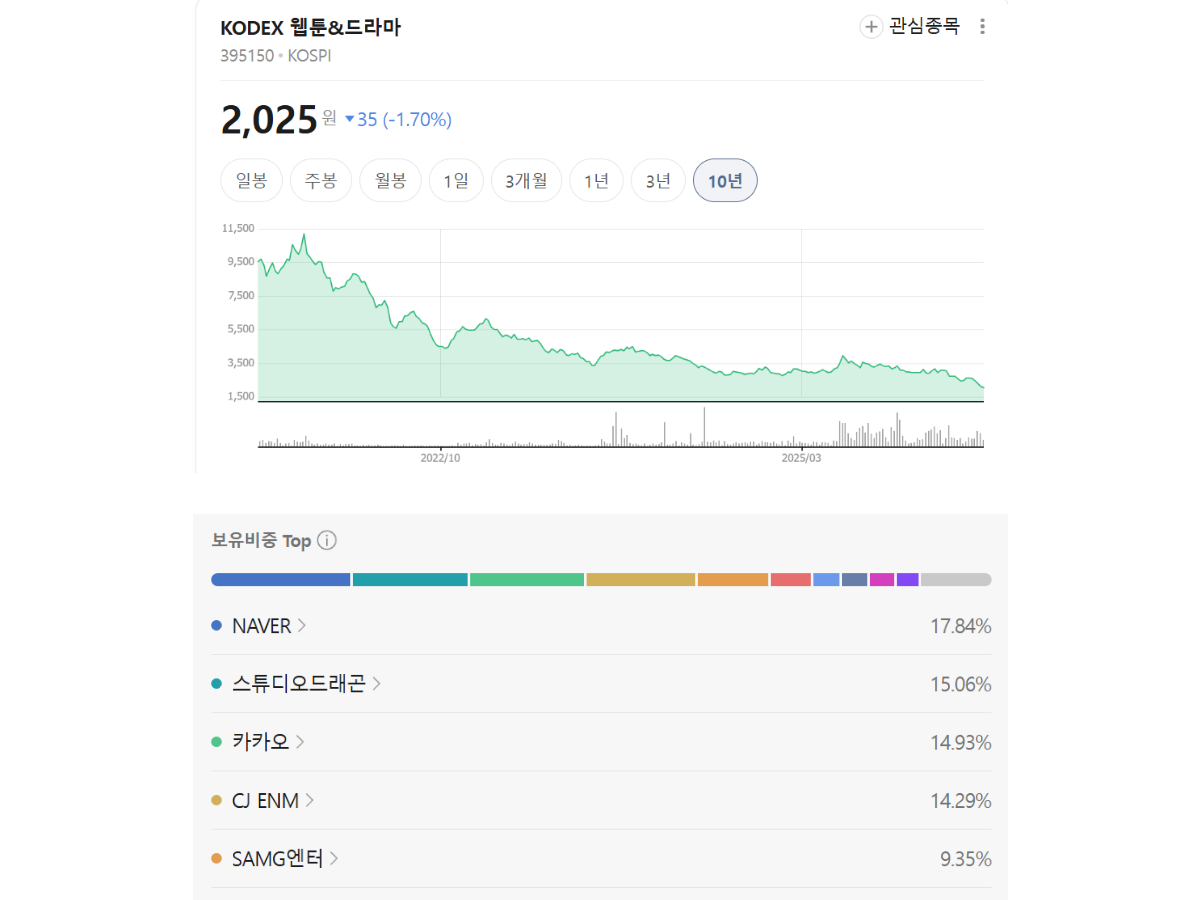Expand chevron next to NAVER
Viewport: 1200px width, 900px height.
pos(302,626)
